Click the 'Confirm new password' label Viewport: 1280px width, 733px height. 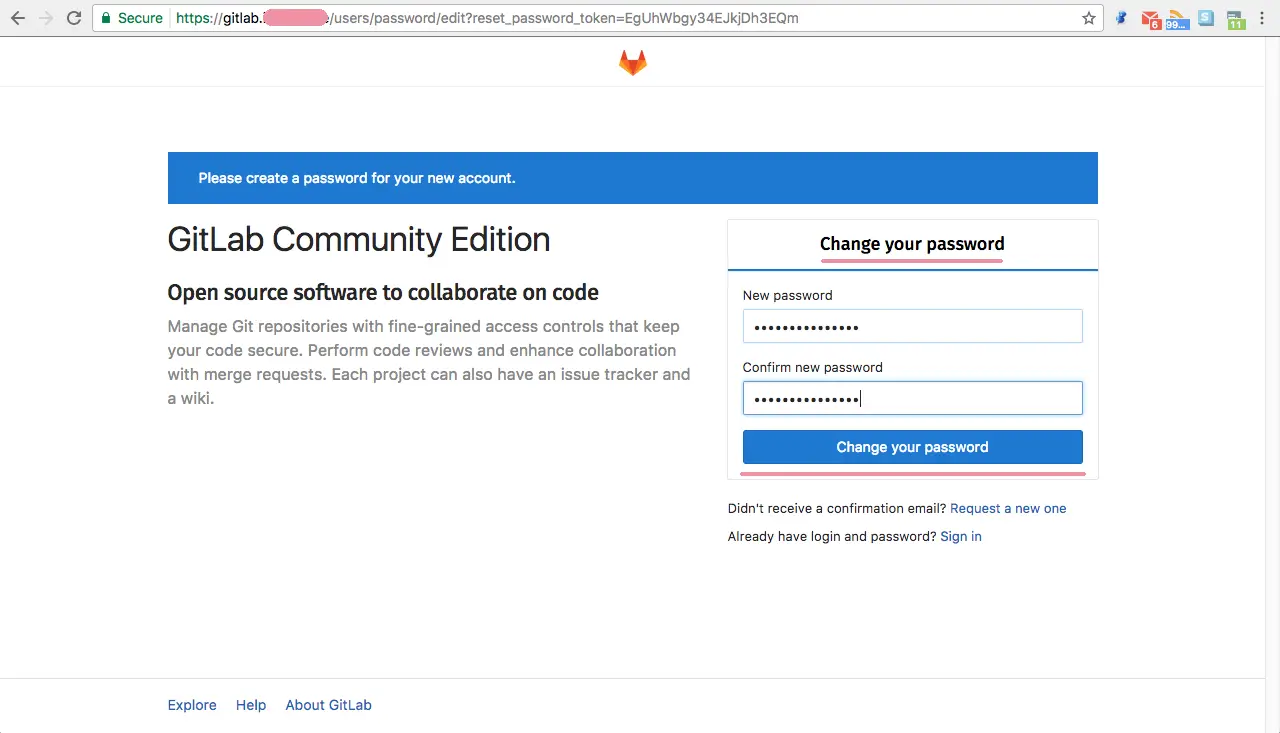[812, 367]
